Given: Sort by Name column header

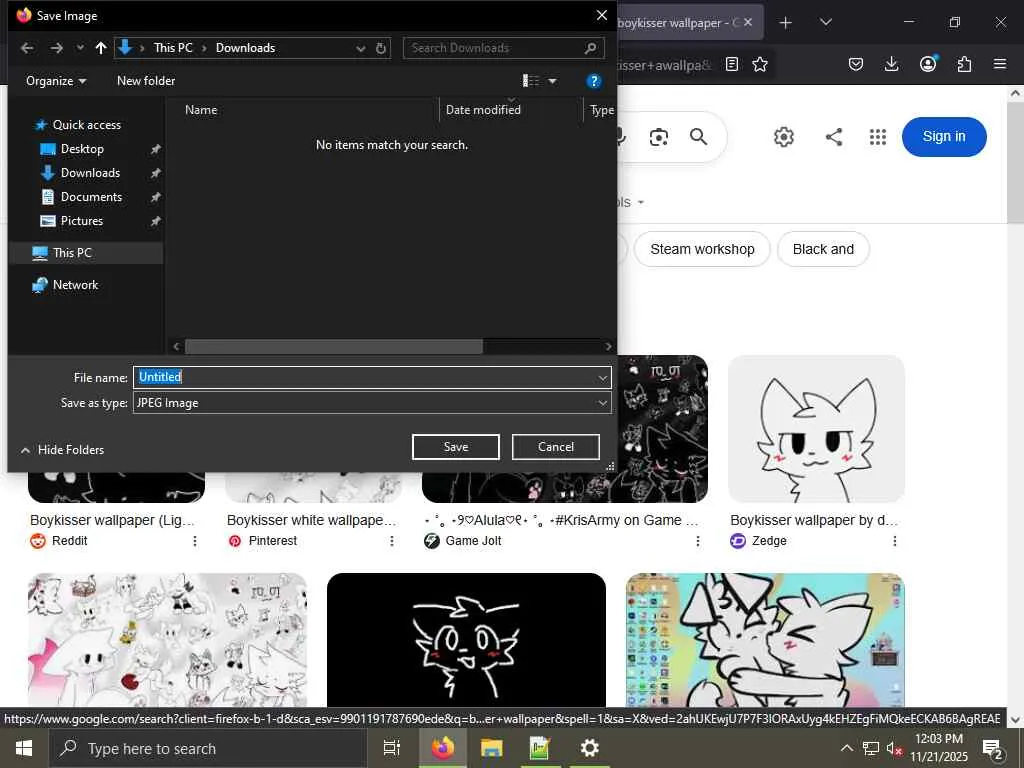Looking at the screenshot, I should click(200, 110).
